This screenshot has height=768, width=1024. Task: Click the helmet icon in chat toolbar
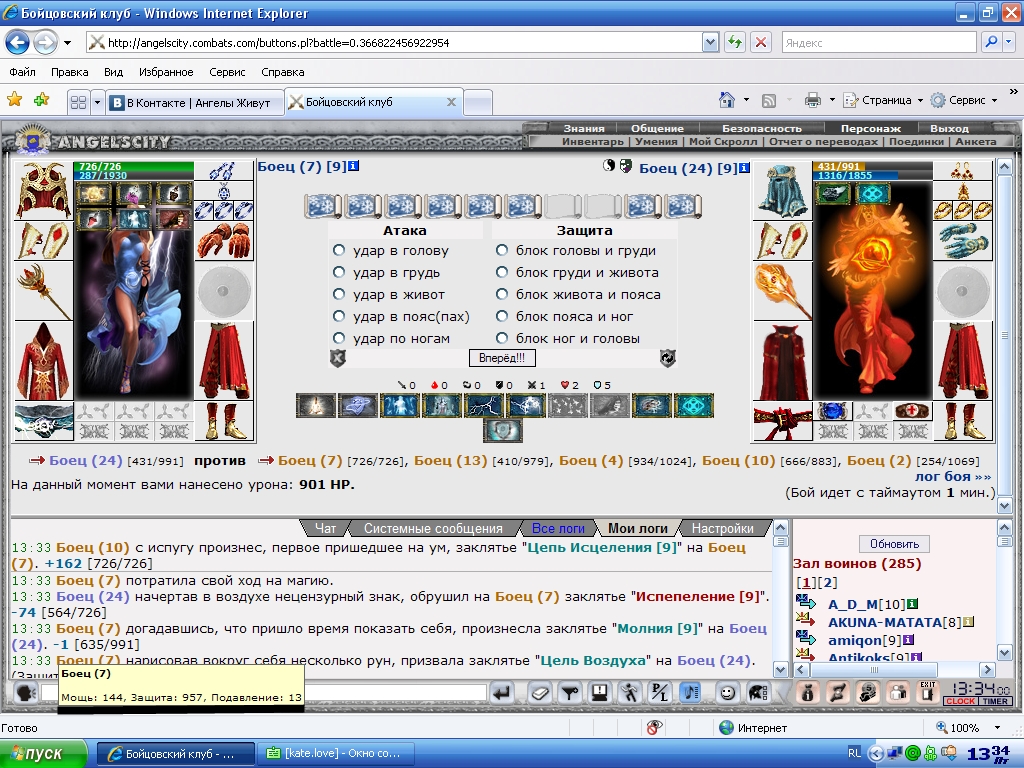coord(758,692)
